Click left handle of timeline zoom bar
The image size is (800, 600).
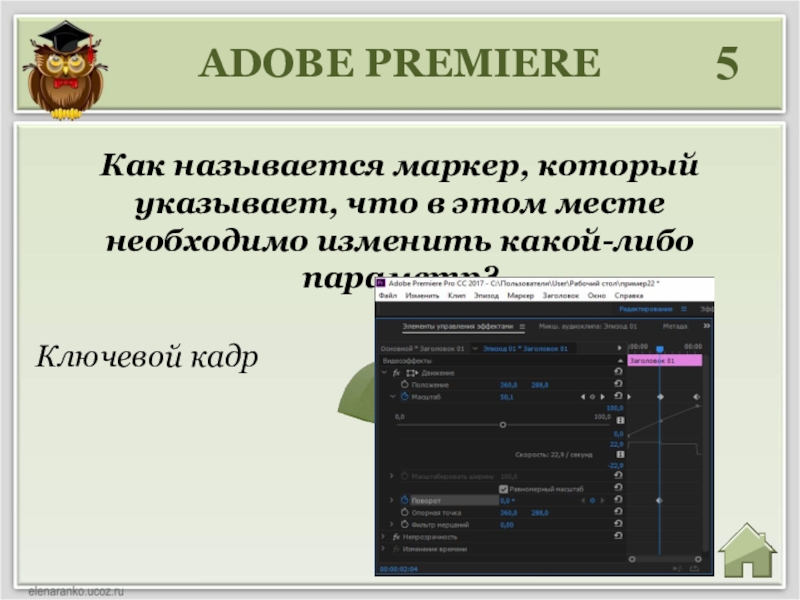click(632, 559)
